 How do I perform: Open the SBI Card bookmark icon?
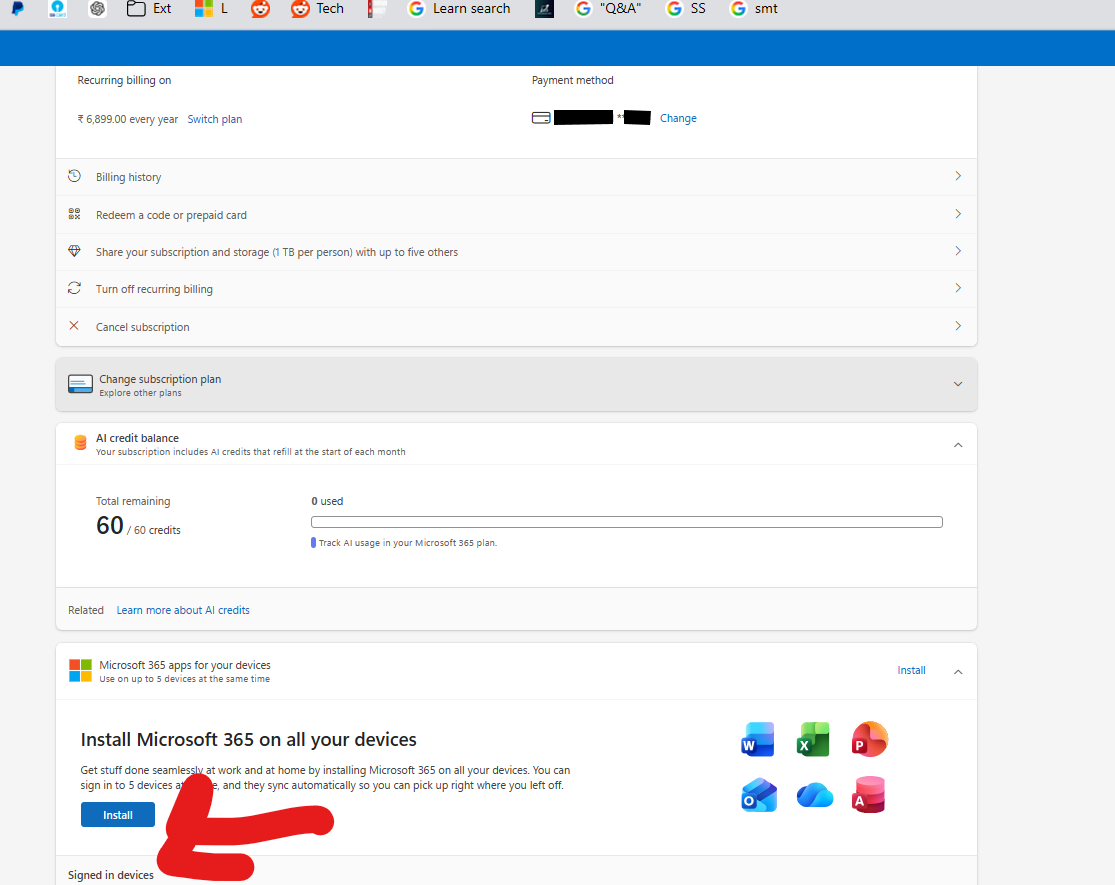pyautogui.click(x=58, y=9)
